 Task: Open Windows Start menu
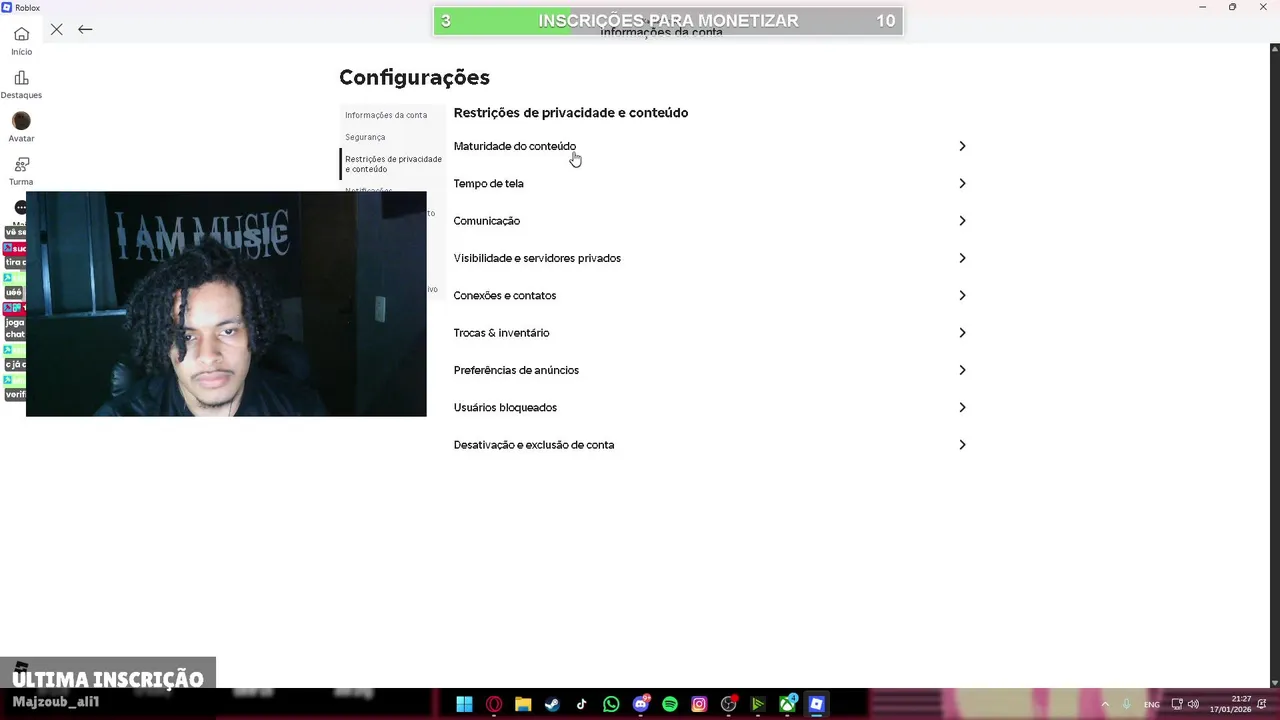click(464, 704)
